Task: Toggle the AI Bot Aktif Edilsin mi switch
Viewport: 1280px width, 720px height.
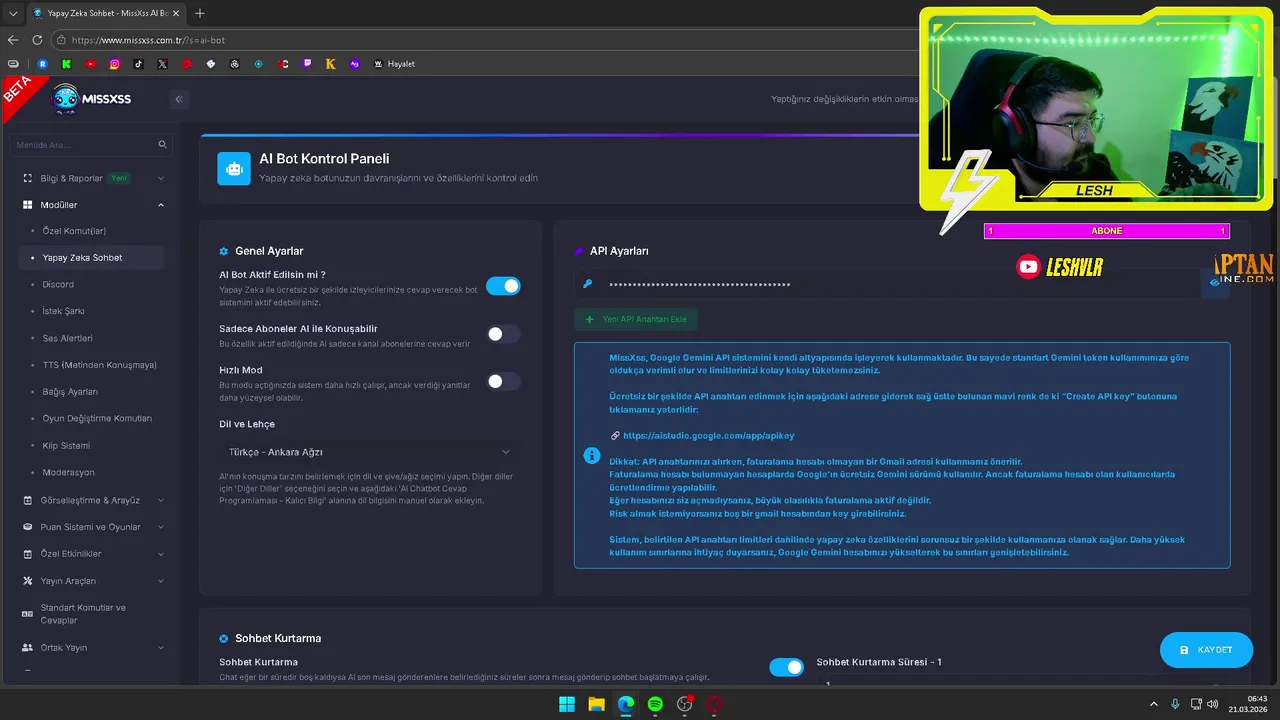Action: (503, 286)
